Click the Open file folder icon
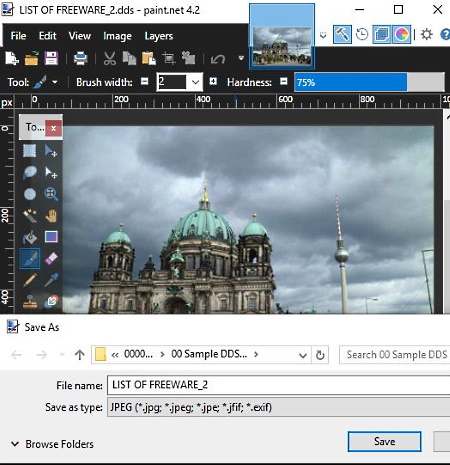The height and width of the screenshot is (465, 450). (x=31, y=59)
